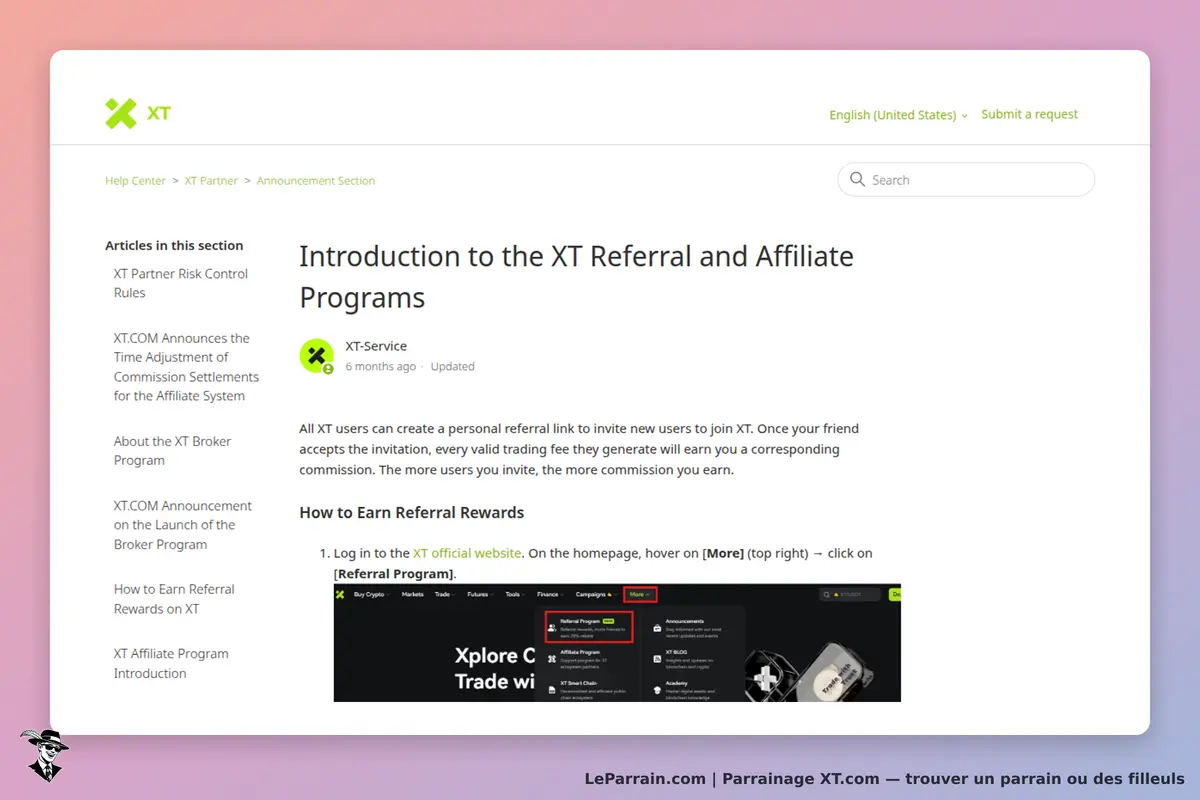
Task: Click the 'How to Earn Referral Rewards' heading
Action: [x=412, y=512]
